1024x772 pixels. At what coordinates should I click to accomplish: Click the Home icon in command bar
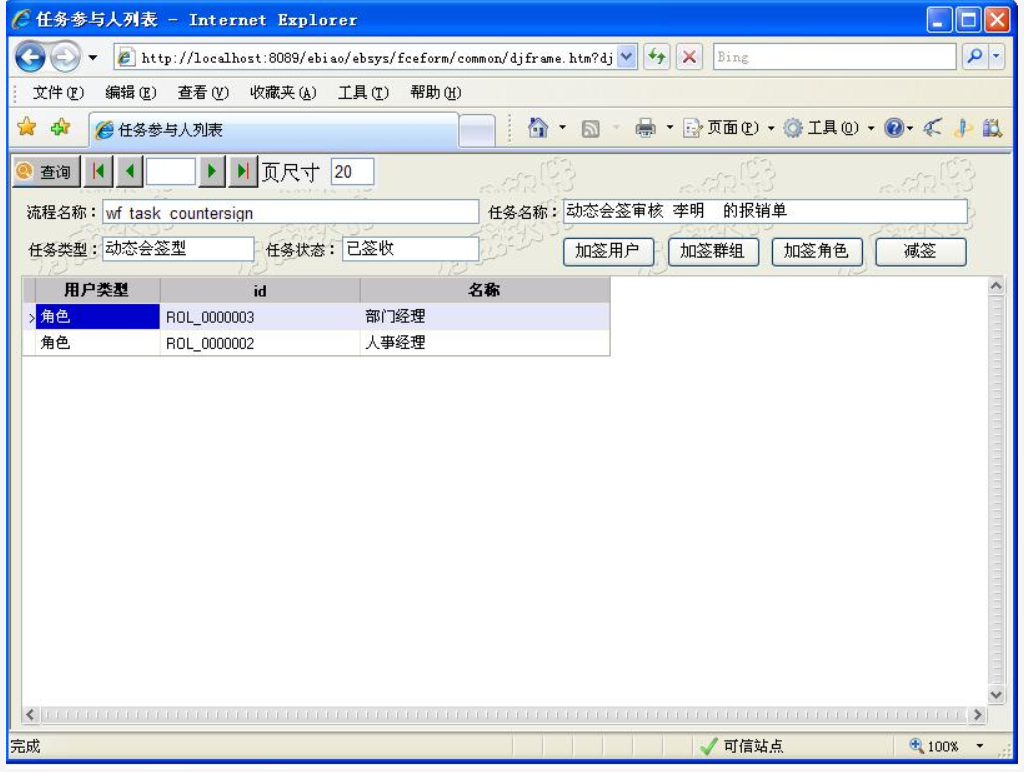click(x=537, y=127)
